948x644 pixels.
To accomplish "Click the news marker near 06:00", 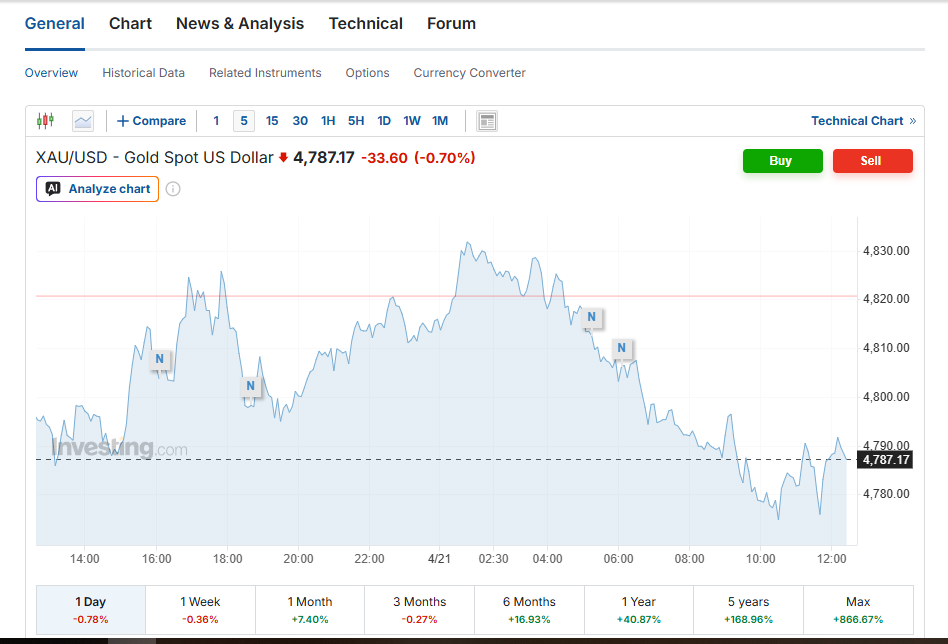I will point(621,349).
